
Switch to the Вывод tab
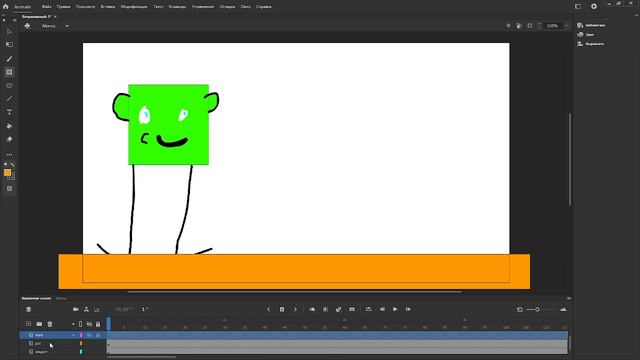(x=61, y=298)
